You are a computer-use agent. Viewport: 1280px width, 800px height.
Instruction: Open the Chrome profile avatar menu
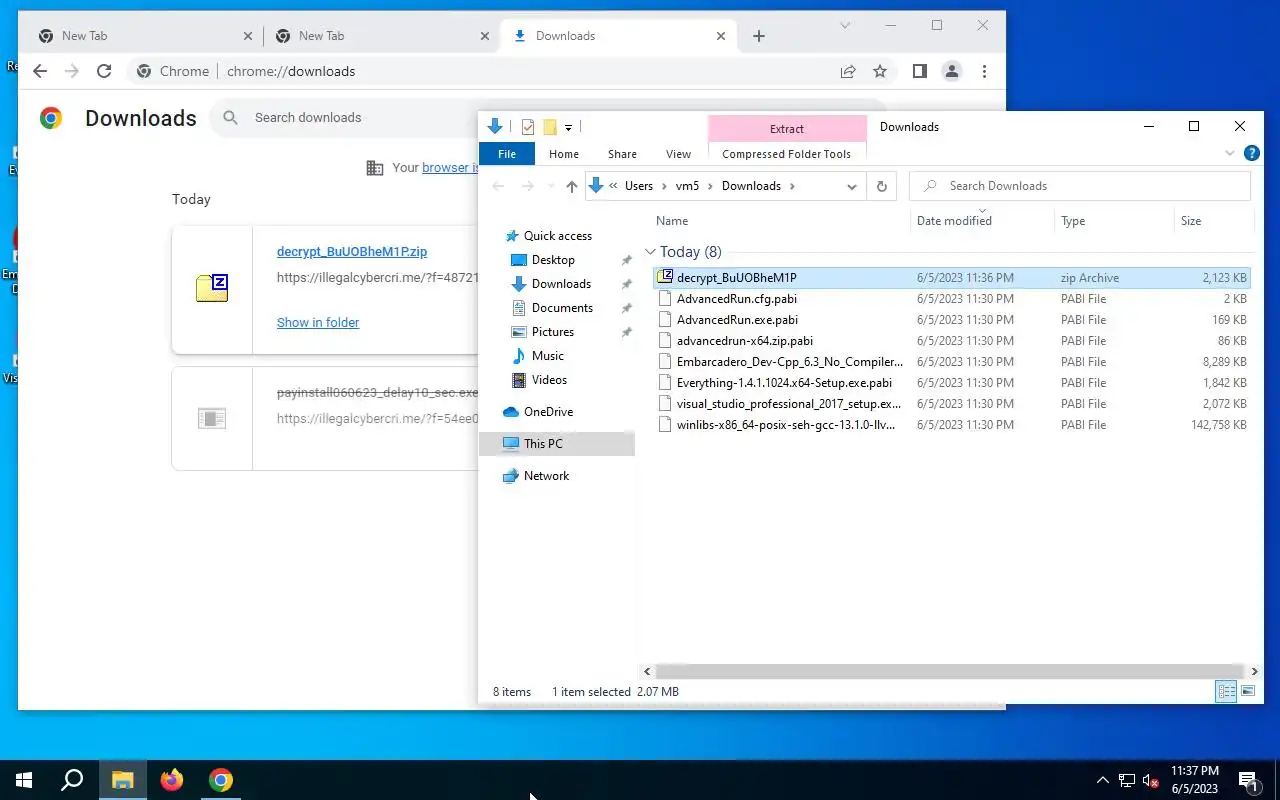(952, 71)
